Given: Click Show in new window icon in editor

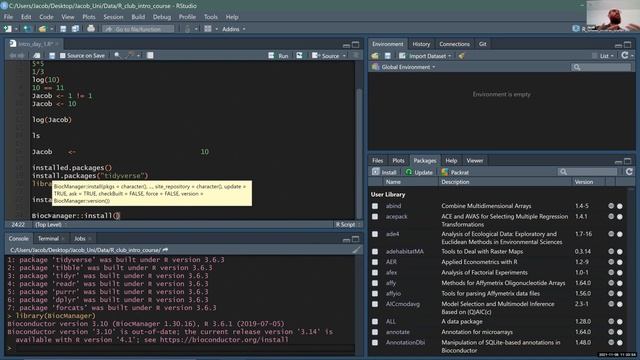Looking at the screenshot, I should point(37,55).
